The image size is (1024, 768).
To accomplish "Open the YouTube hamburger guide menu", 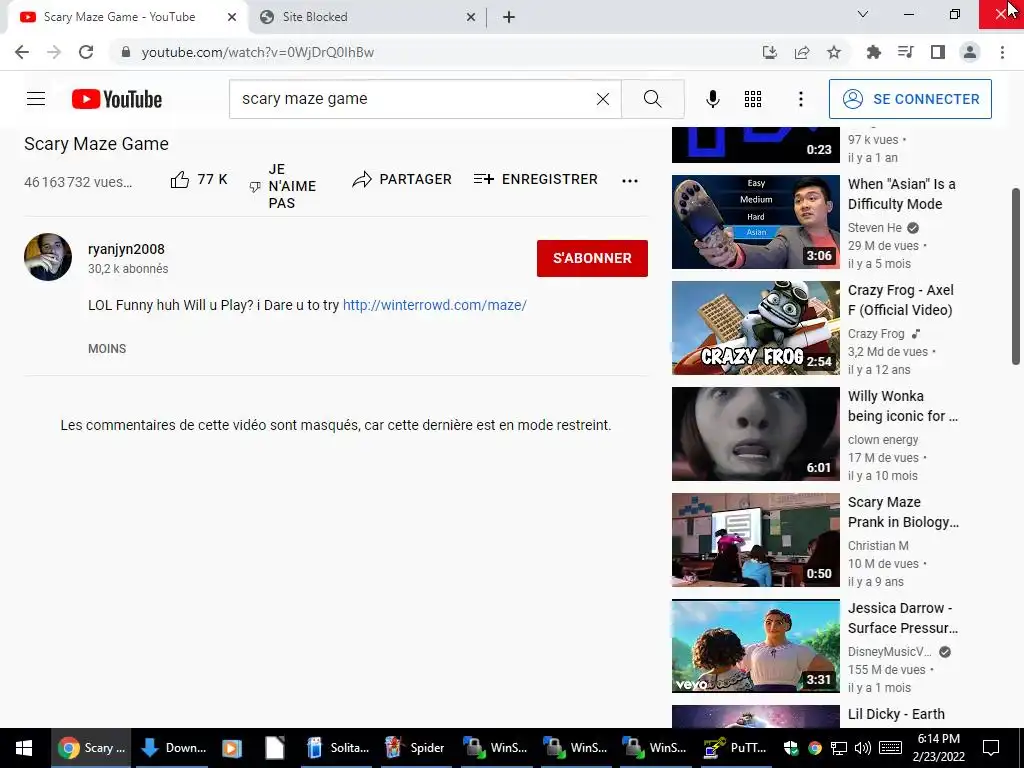I will click(36, 99).
